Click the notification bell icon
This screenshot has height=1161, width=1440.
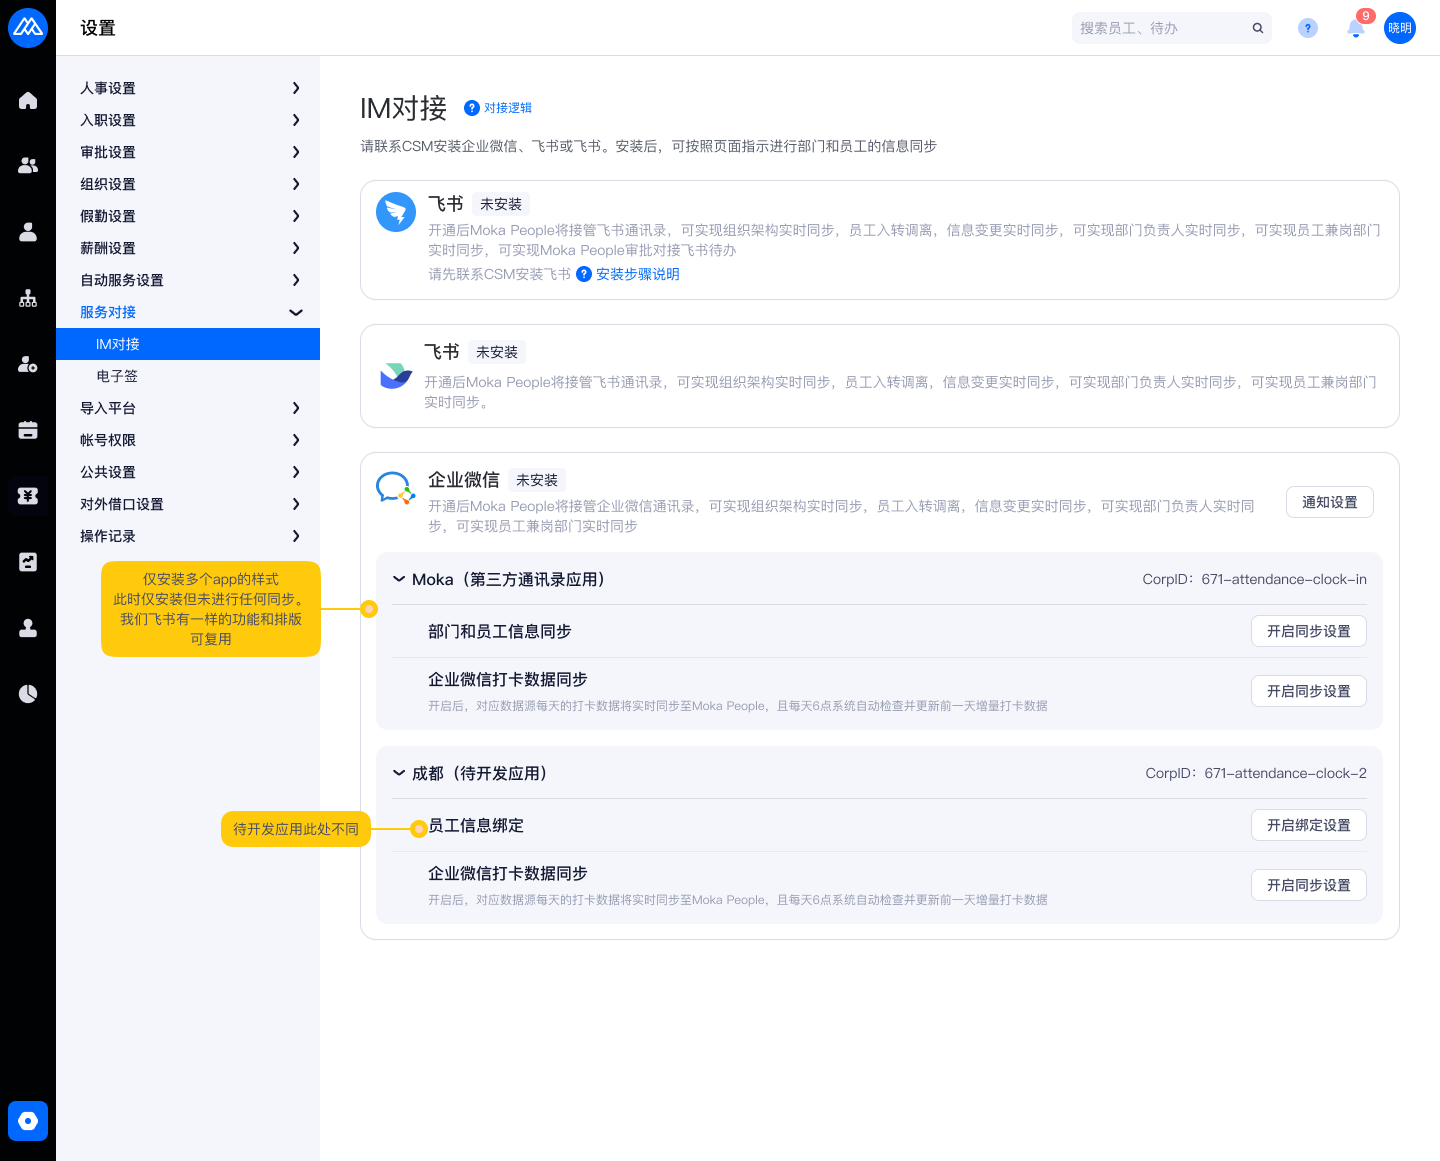coord(1356,28)
